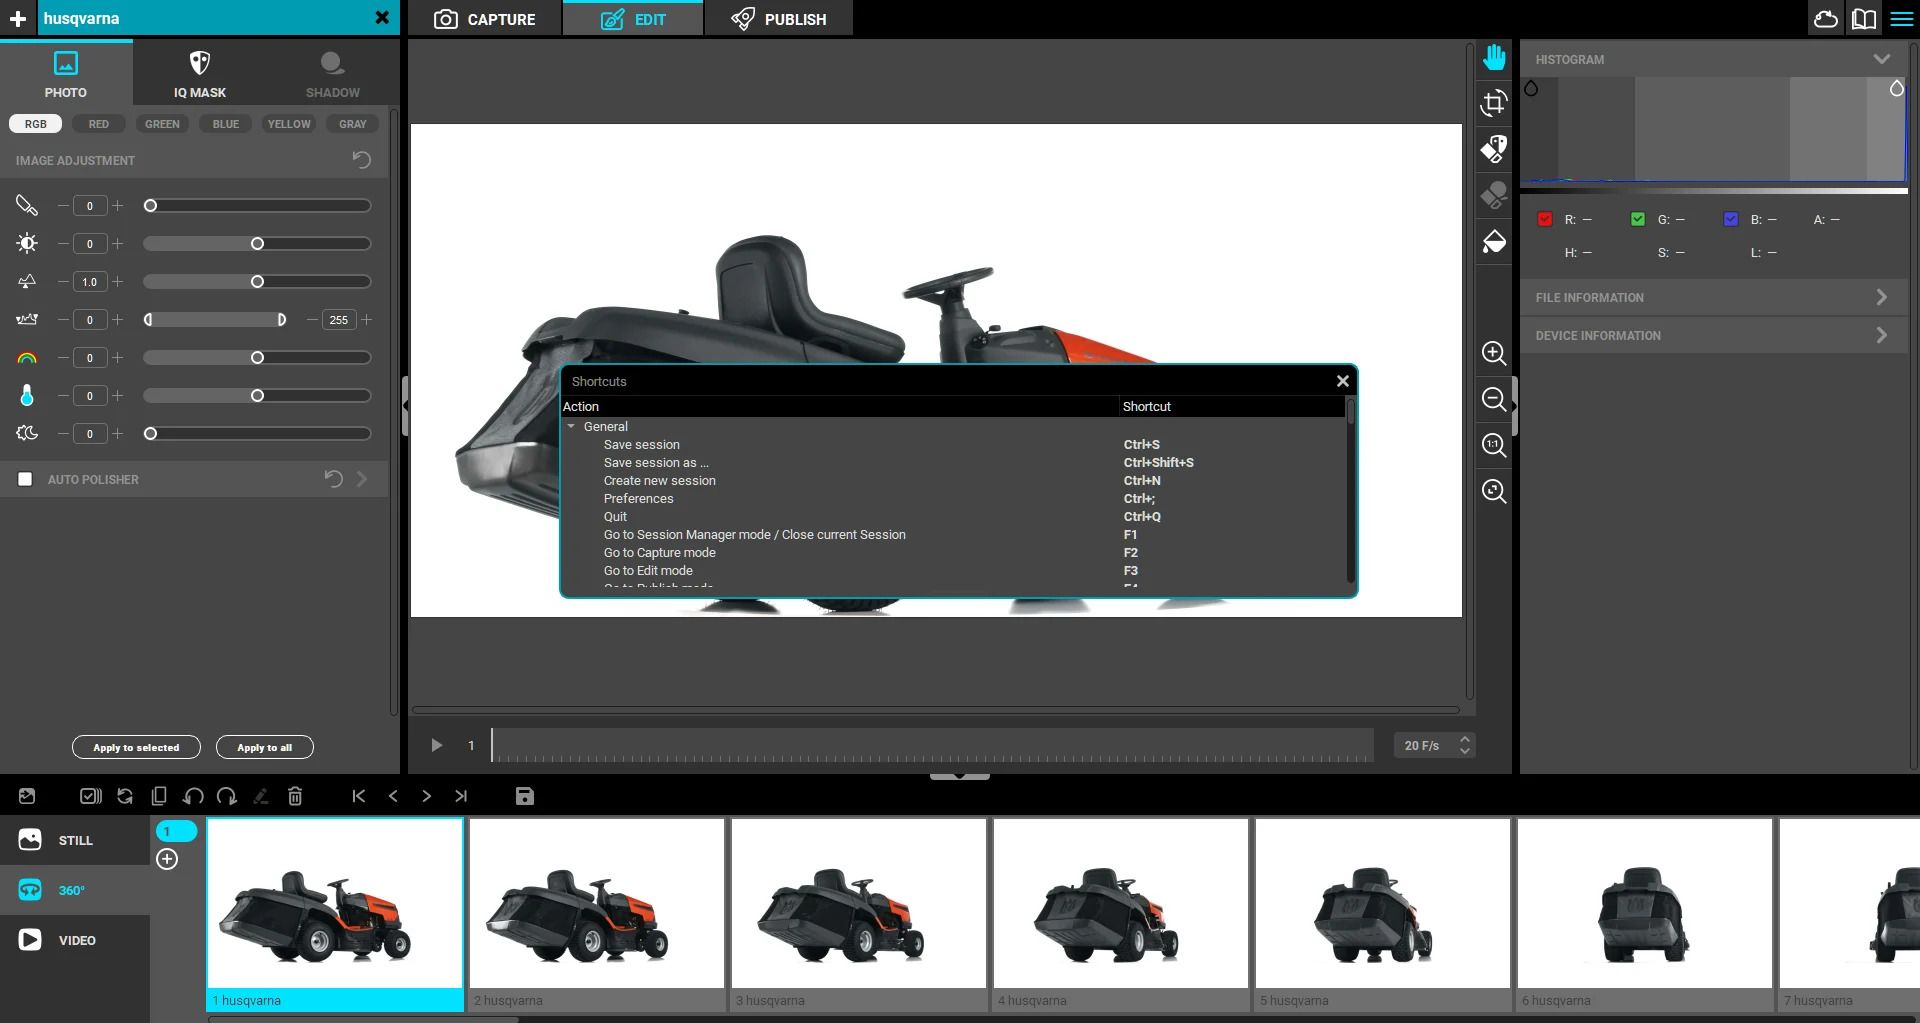Click the brightness slider handle
Image resolution: width=1920 pixels, height=1023 pixels.
pyautogui.click(x=257, y=244)
